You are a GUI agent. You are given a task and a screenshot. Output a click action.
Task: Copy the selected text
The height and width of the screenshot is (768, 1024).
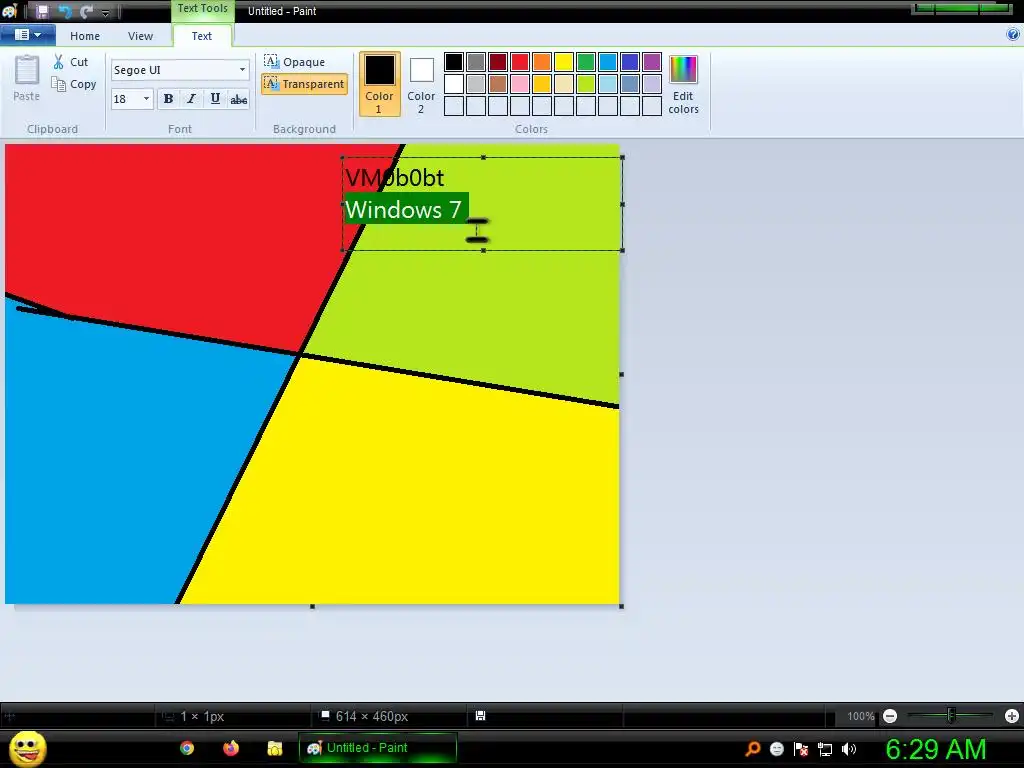point(74,84)
